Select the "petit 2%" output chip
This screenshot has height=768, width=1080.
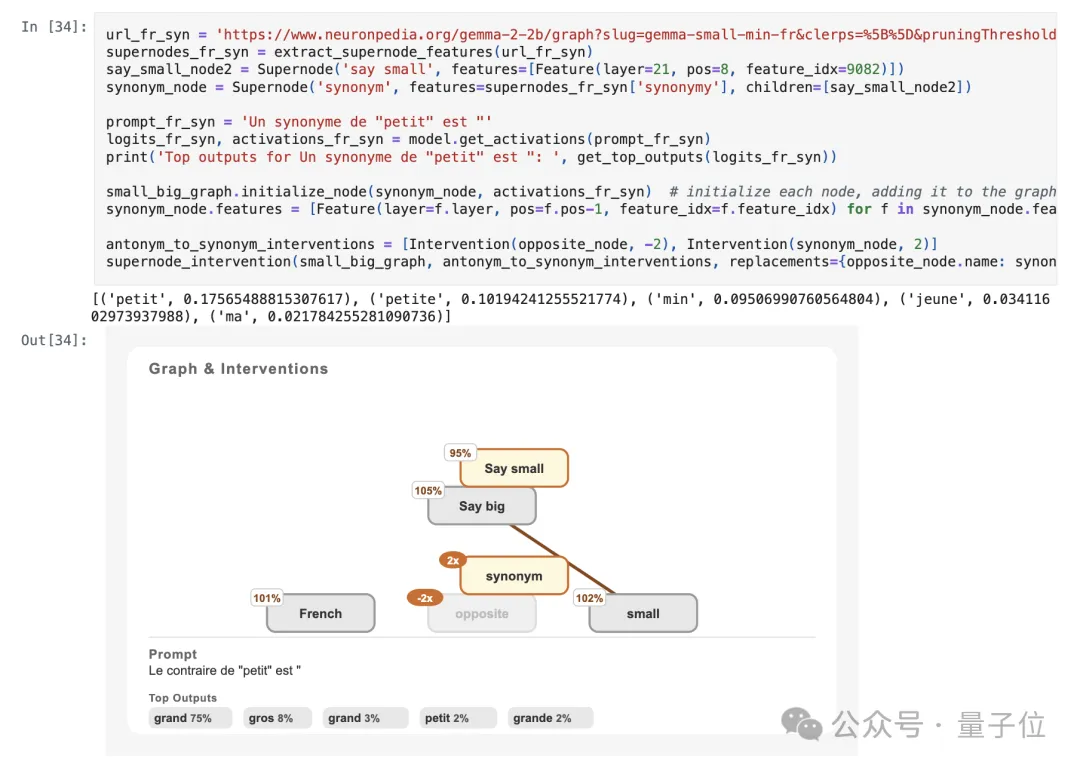457,718
